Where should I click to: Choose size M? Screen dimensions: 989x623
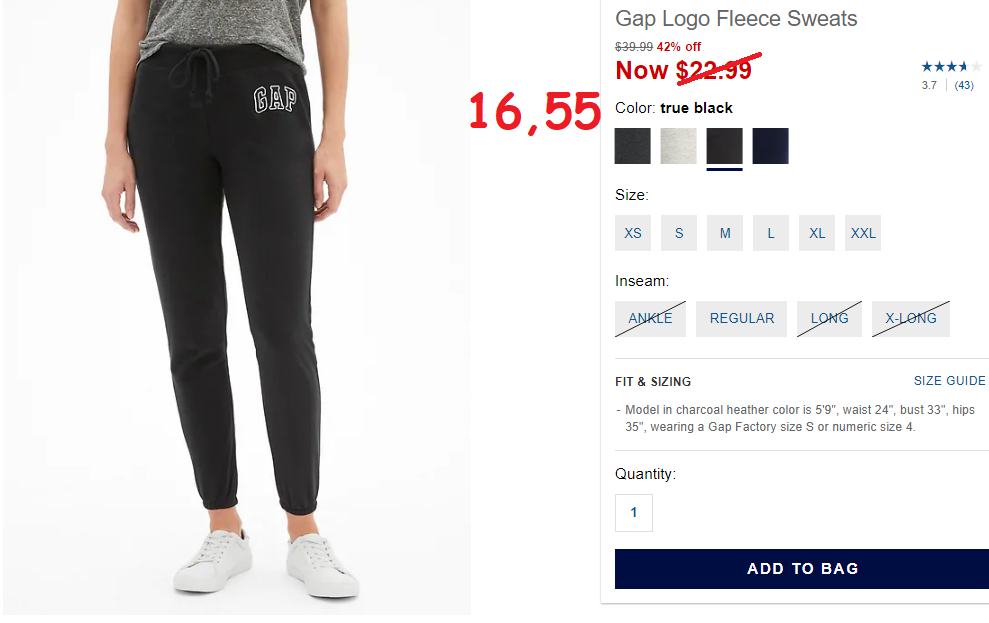coord(725,233)
